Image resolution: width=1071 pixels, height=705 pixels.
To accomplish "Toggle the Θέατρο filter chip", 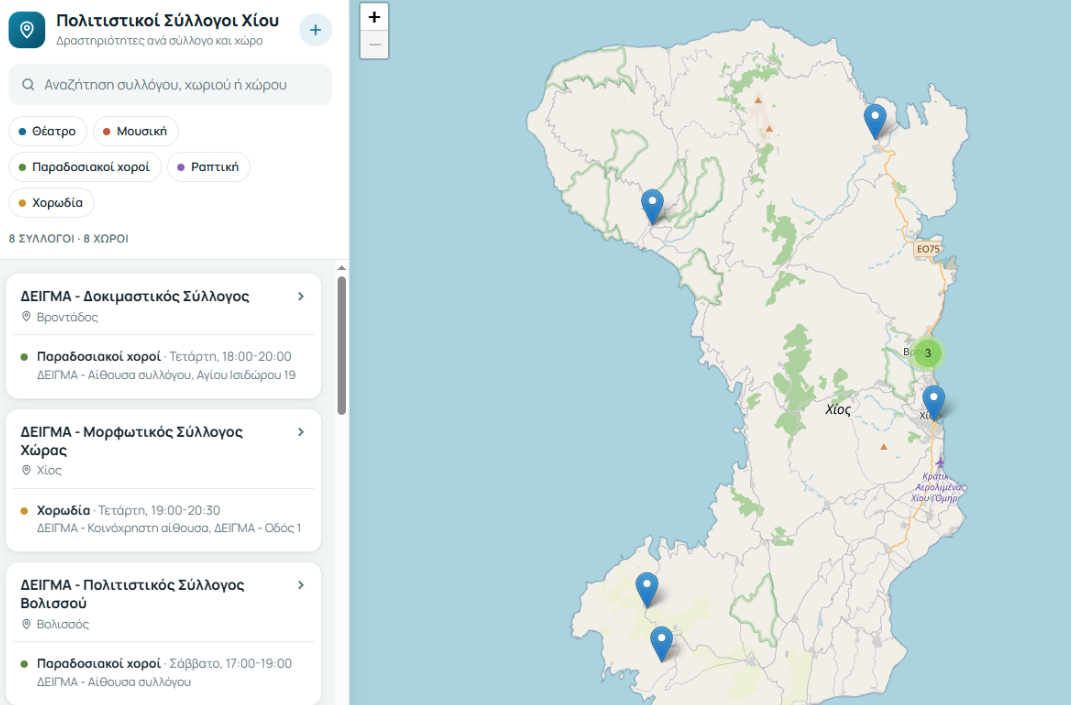I will [48, 131].
